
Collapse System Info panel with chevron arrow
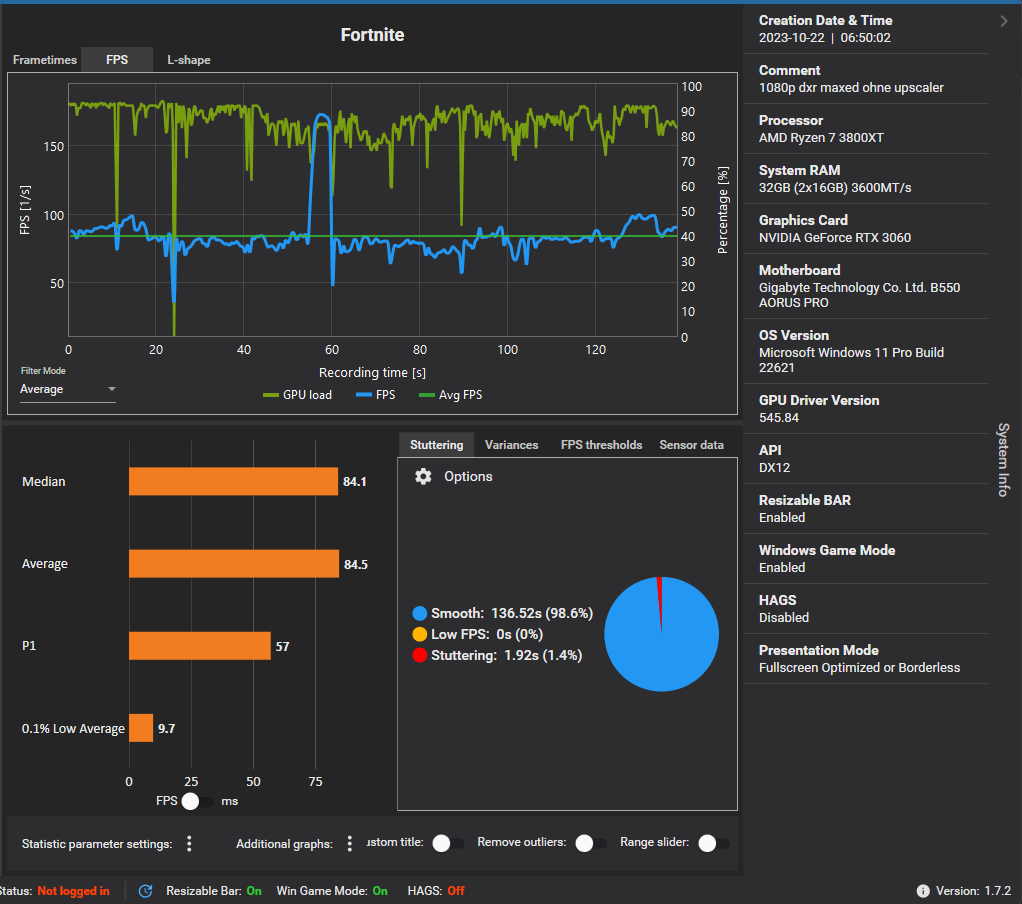pos(1004,21)
